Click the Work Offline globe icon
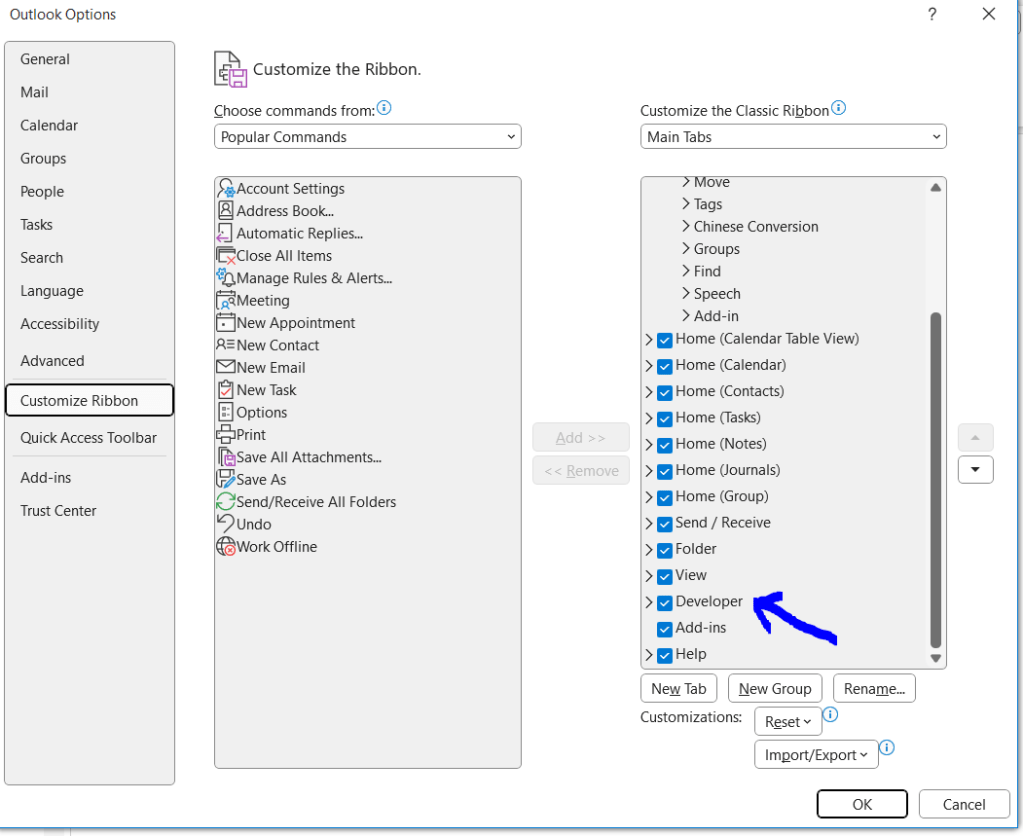1023x836 pixels. [x=226, y=547]
